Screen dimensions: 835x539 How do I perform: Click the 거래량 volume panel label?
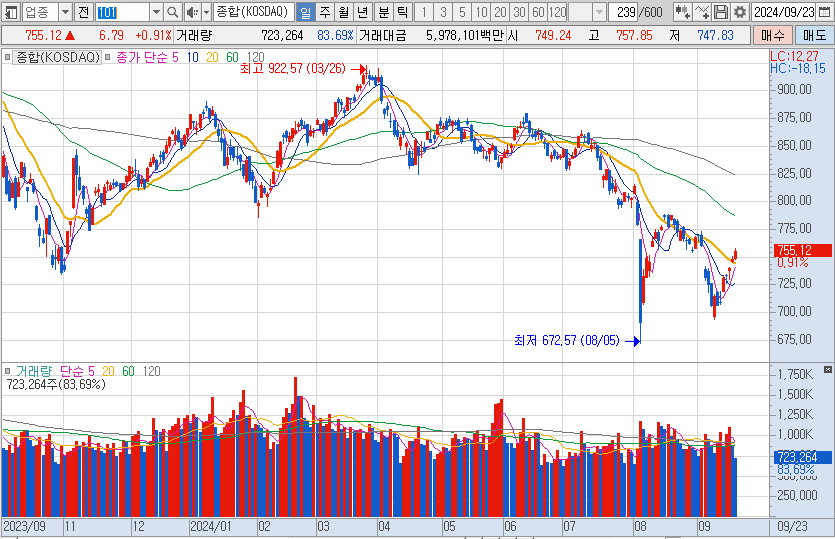point(34,371)
